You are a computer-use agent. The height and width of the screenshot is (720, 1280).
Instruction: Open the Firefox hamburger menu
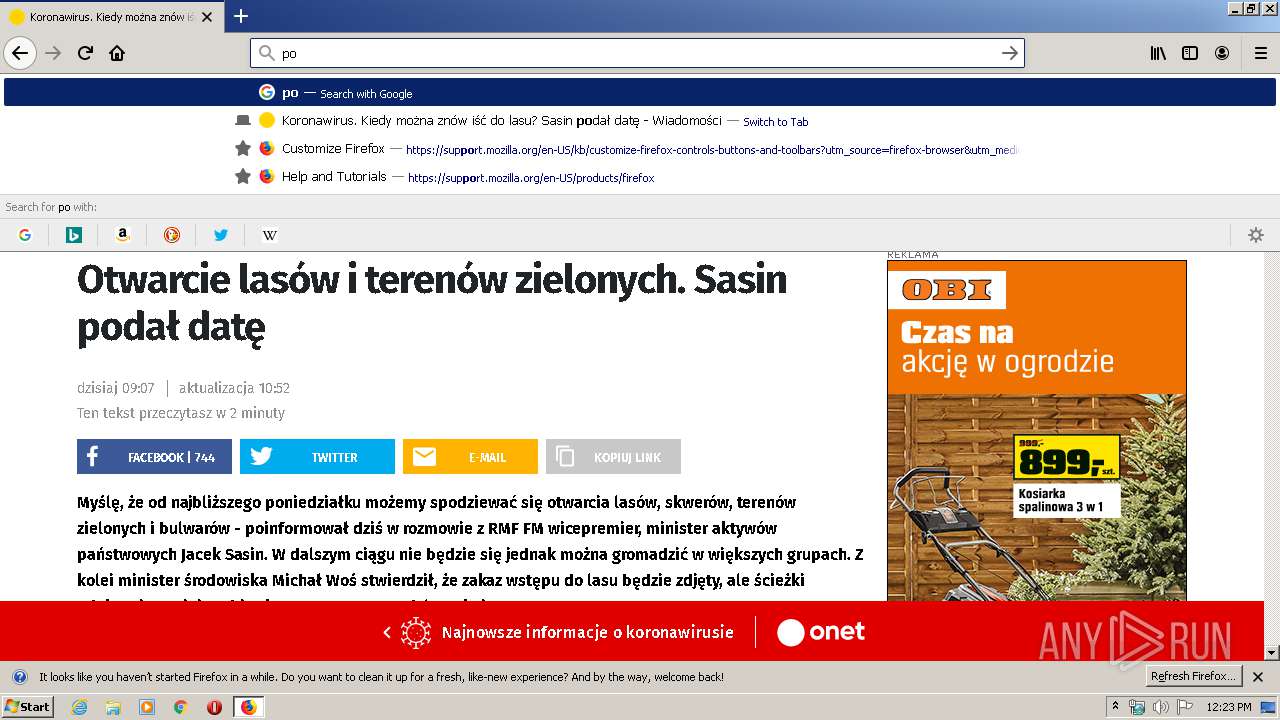point(1260,53)
